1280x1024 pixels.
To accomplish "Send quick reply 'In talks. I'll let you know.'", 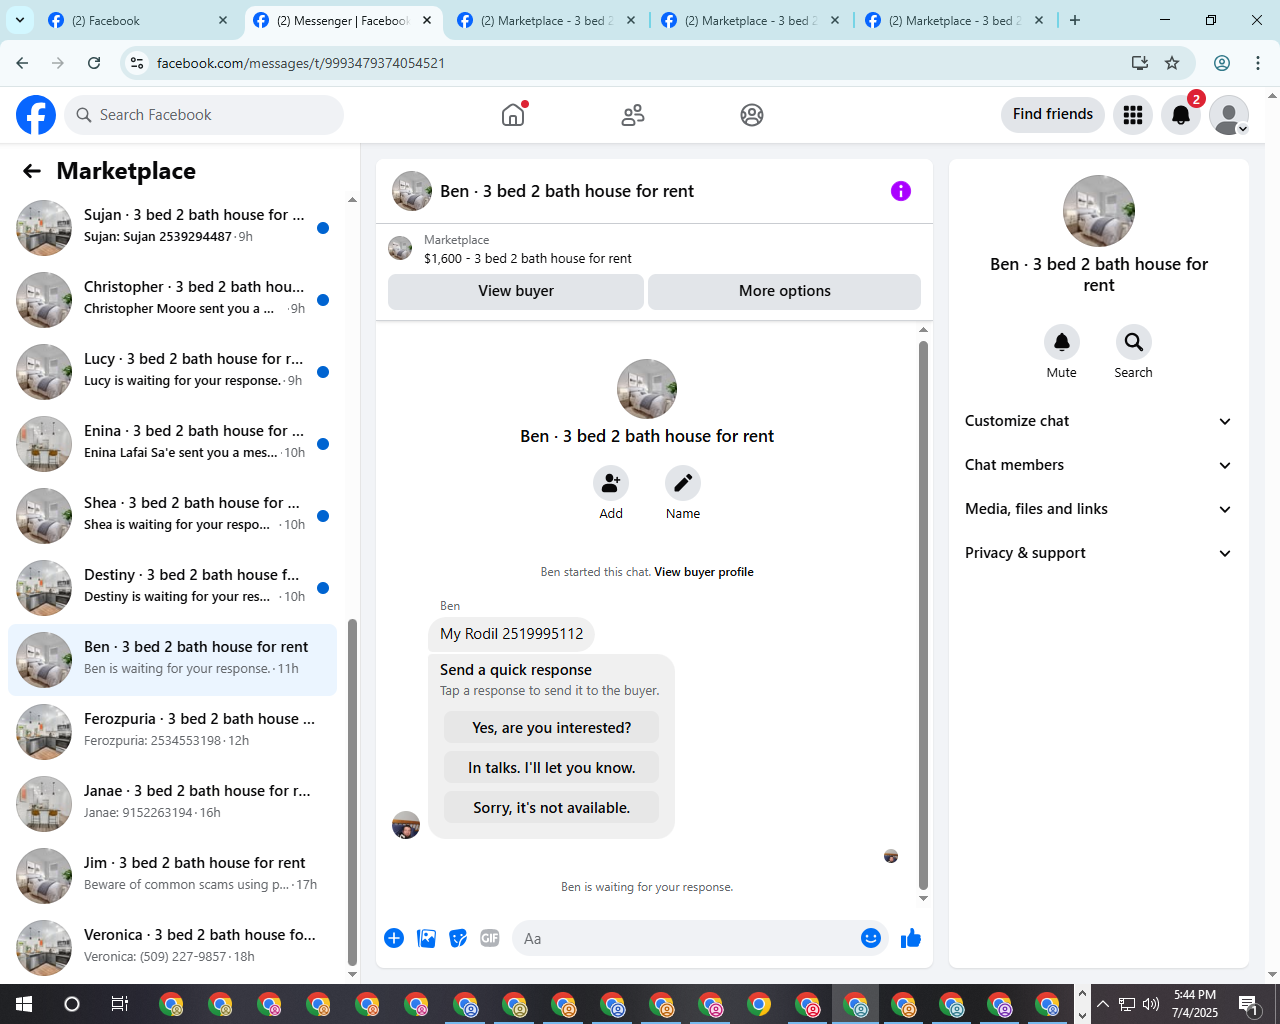I will coord(552,768).
